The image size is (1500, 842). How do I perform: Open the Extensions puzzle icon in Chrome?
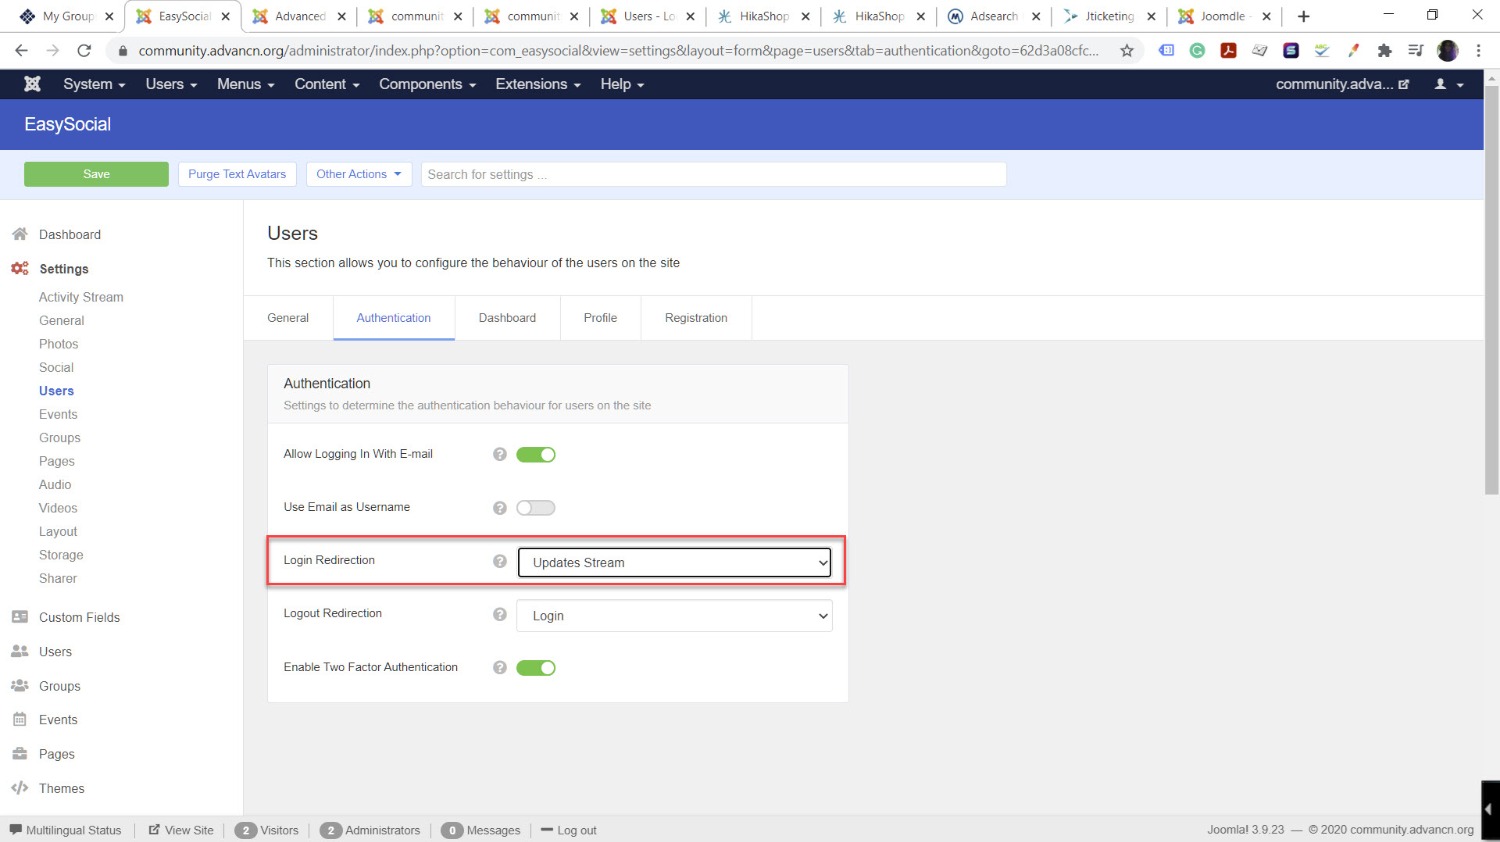point(1384,50)
